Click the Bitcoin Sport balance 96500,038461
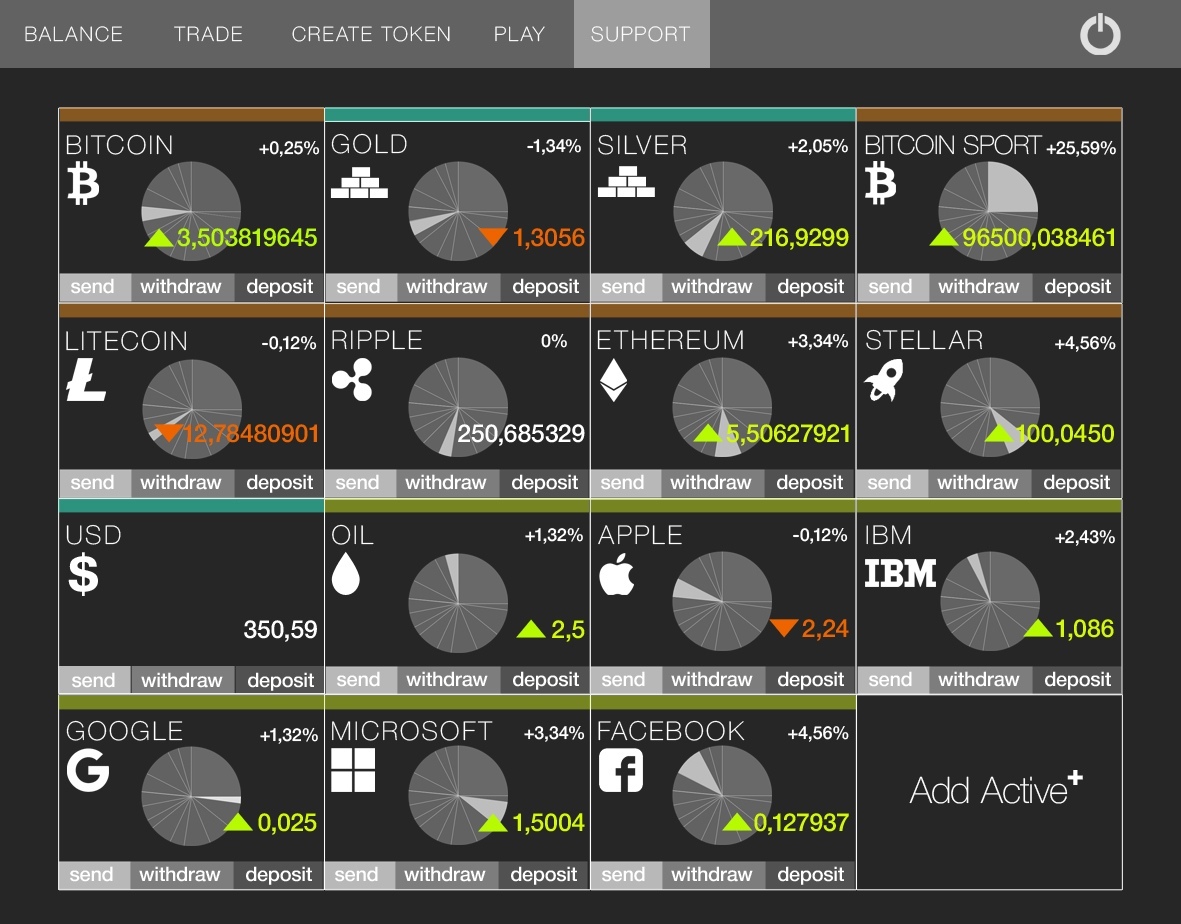The image size is (1181, 924). click(x=1039, y=238)
